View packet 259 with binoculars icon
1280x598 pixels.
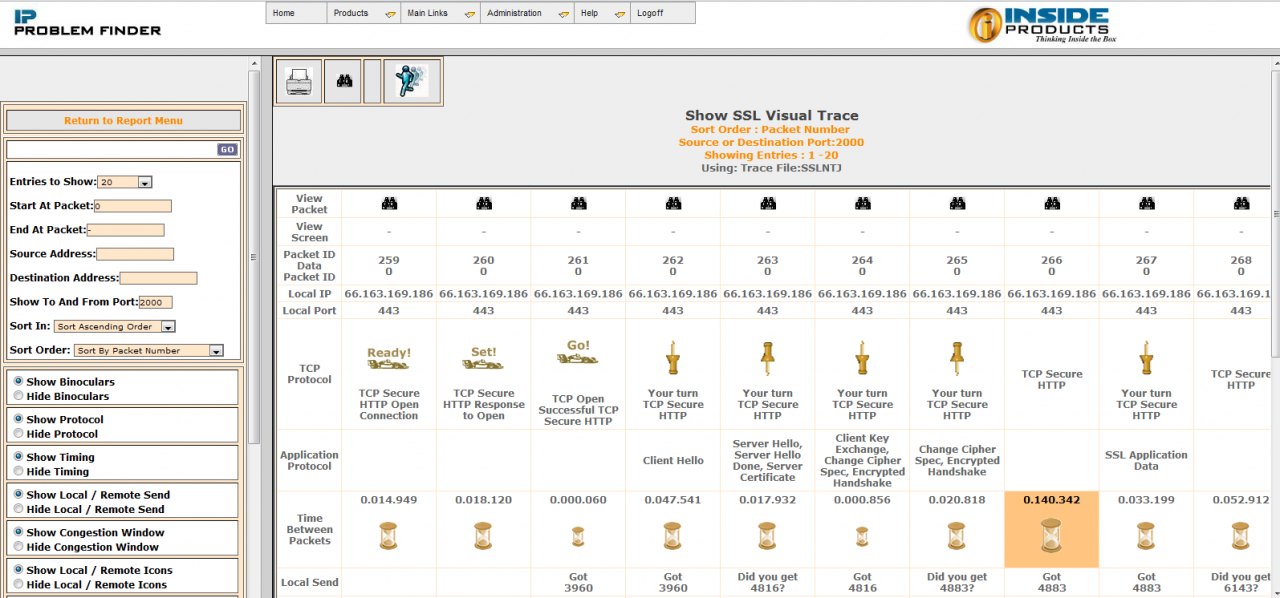pyautogui.click(x=389, y=204)
